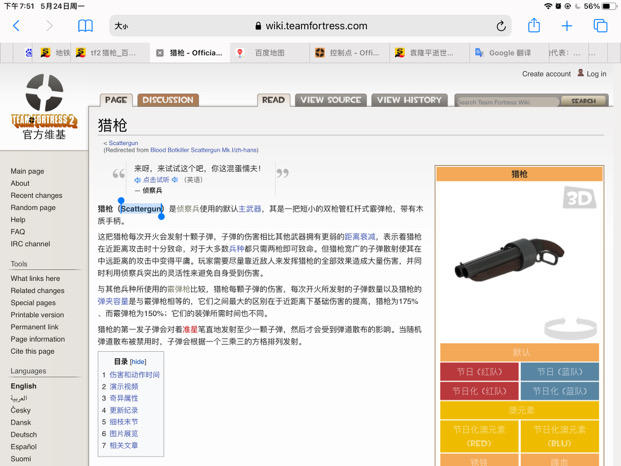Screen dimensions: 621x466
Task: Open Random page in sidebar
Action: click(x=33, y=207)
